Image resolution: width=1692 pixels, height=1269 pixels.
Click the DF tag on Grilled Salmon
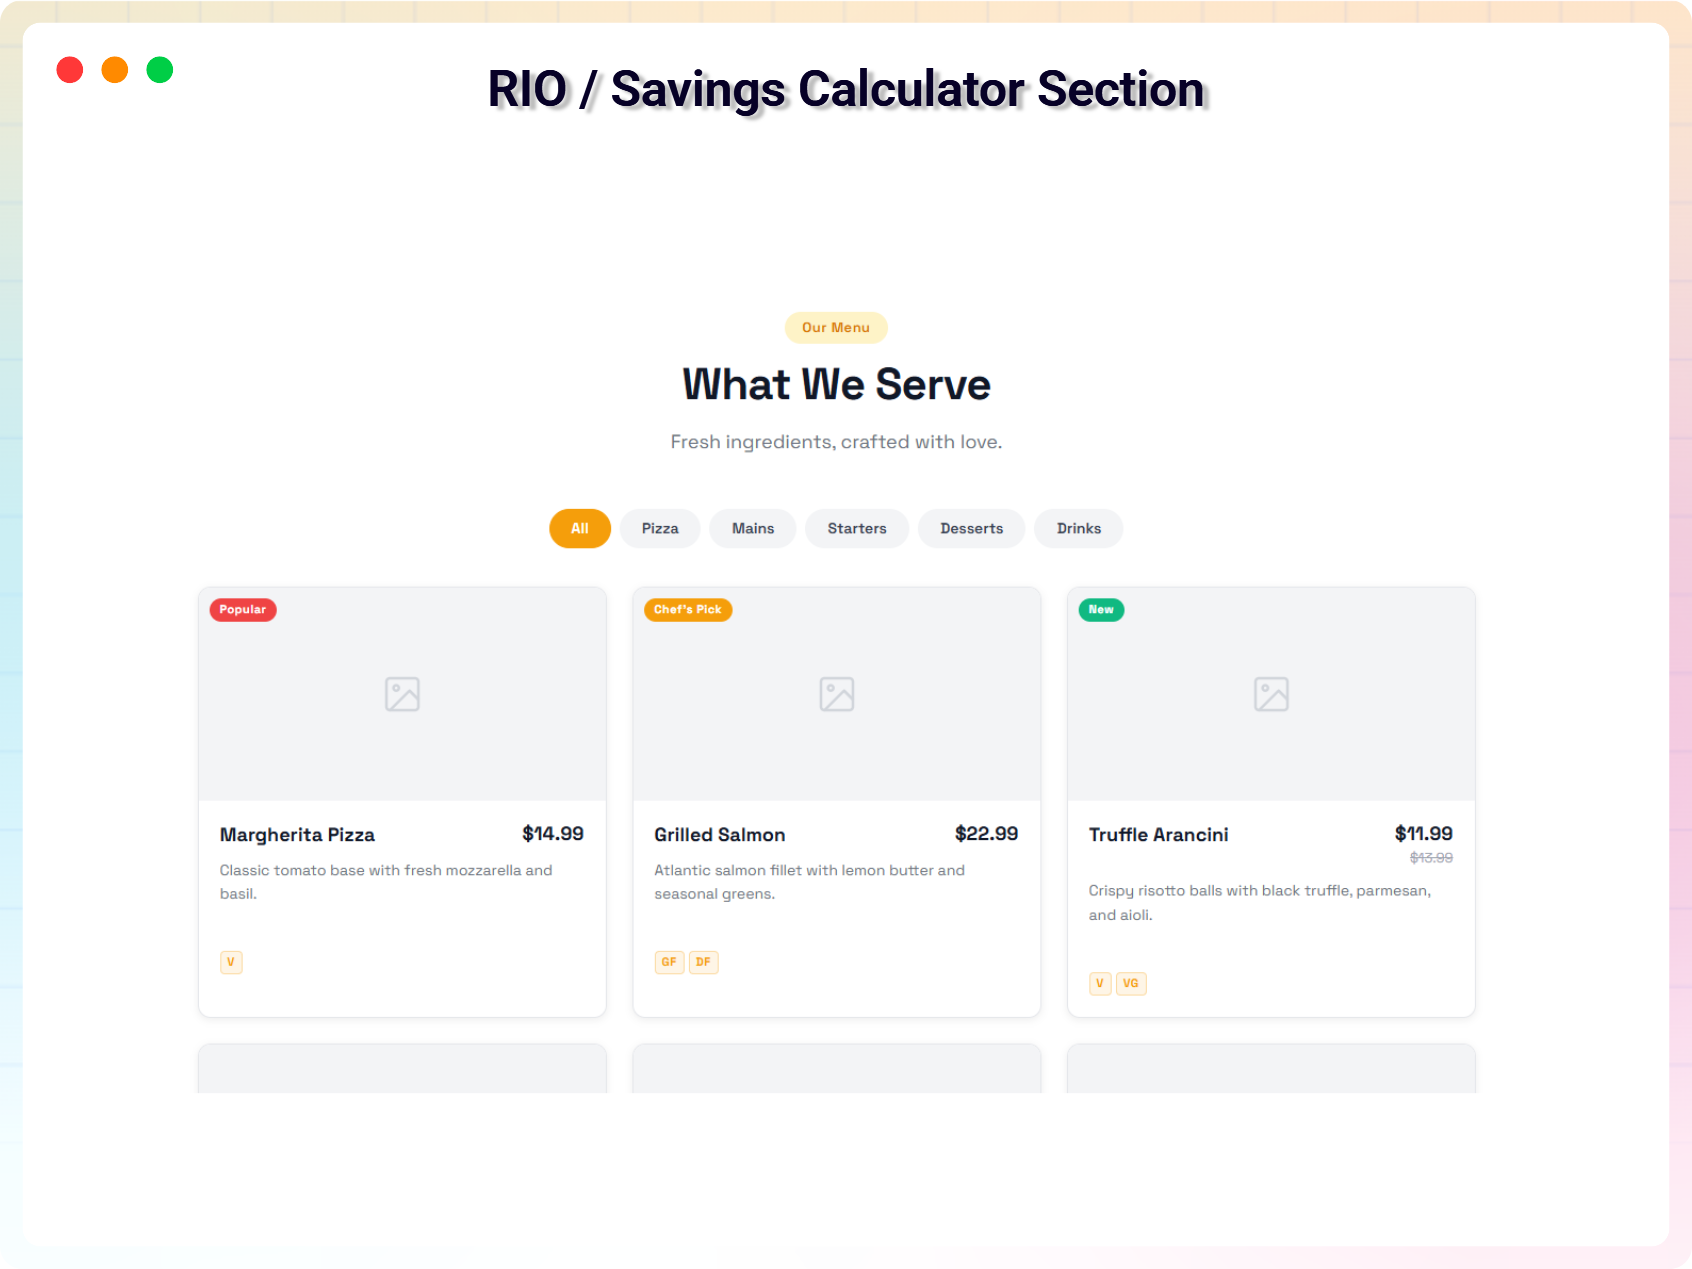pyautogui.click(x=704, y=962)
